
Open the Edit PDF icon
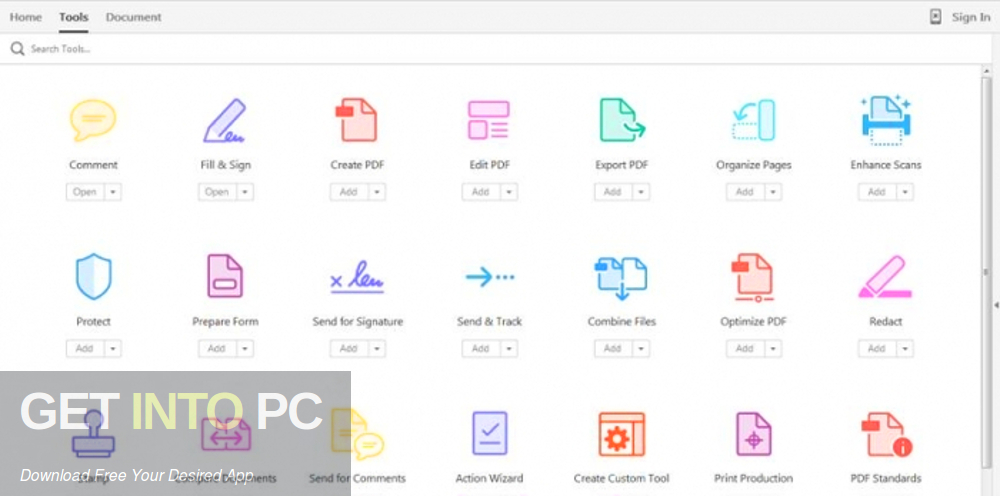(489, 120)
